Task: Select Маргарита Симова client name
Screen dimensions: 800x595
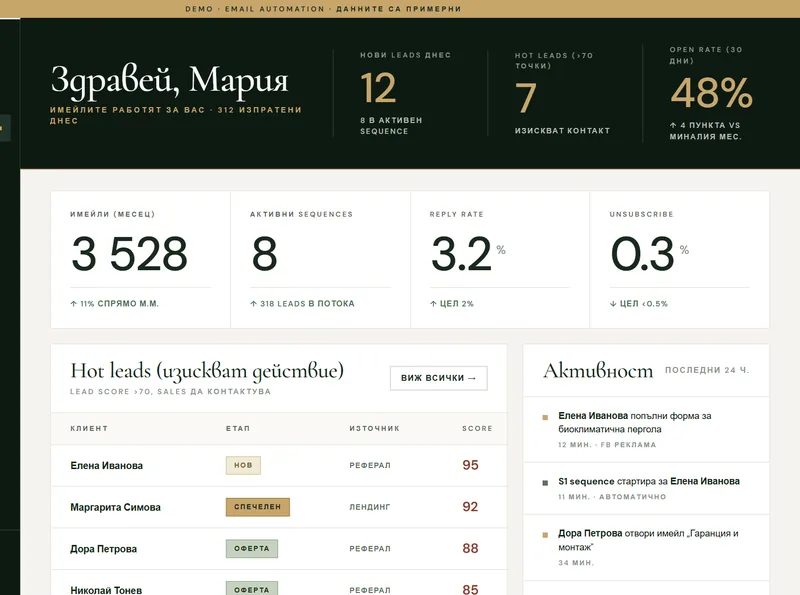Action: 115,507
